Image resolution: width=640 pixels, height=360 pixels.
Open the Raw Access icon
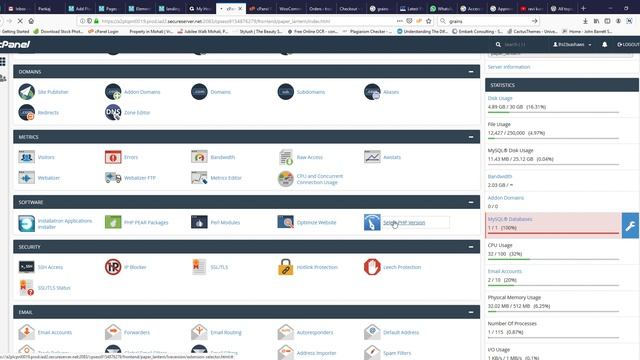pos(286,157)
